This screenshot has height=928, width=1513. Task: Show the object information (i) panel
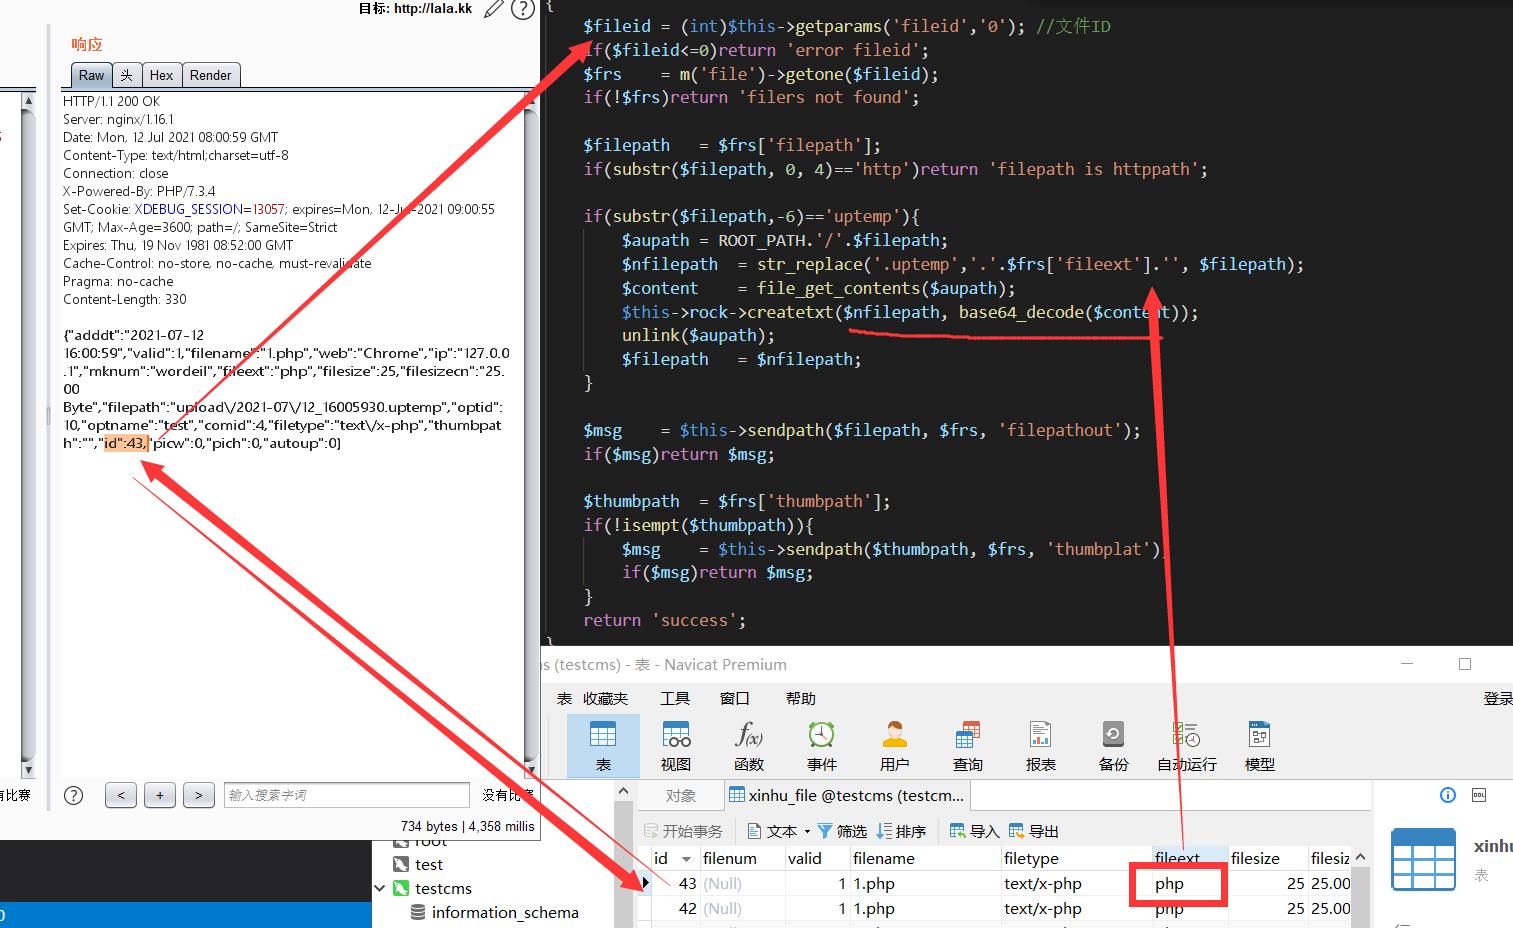click(1447, 795)
